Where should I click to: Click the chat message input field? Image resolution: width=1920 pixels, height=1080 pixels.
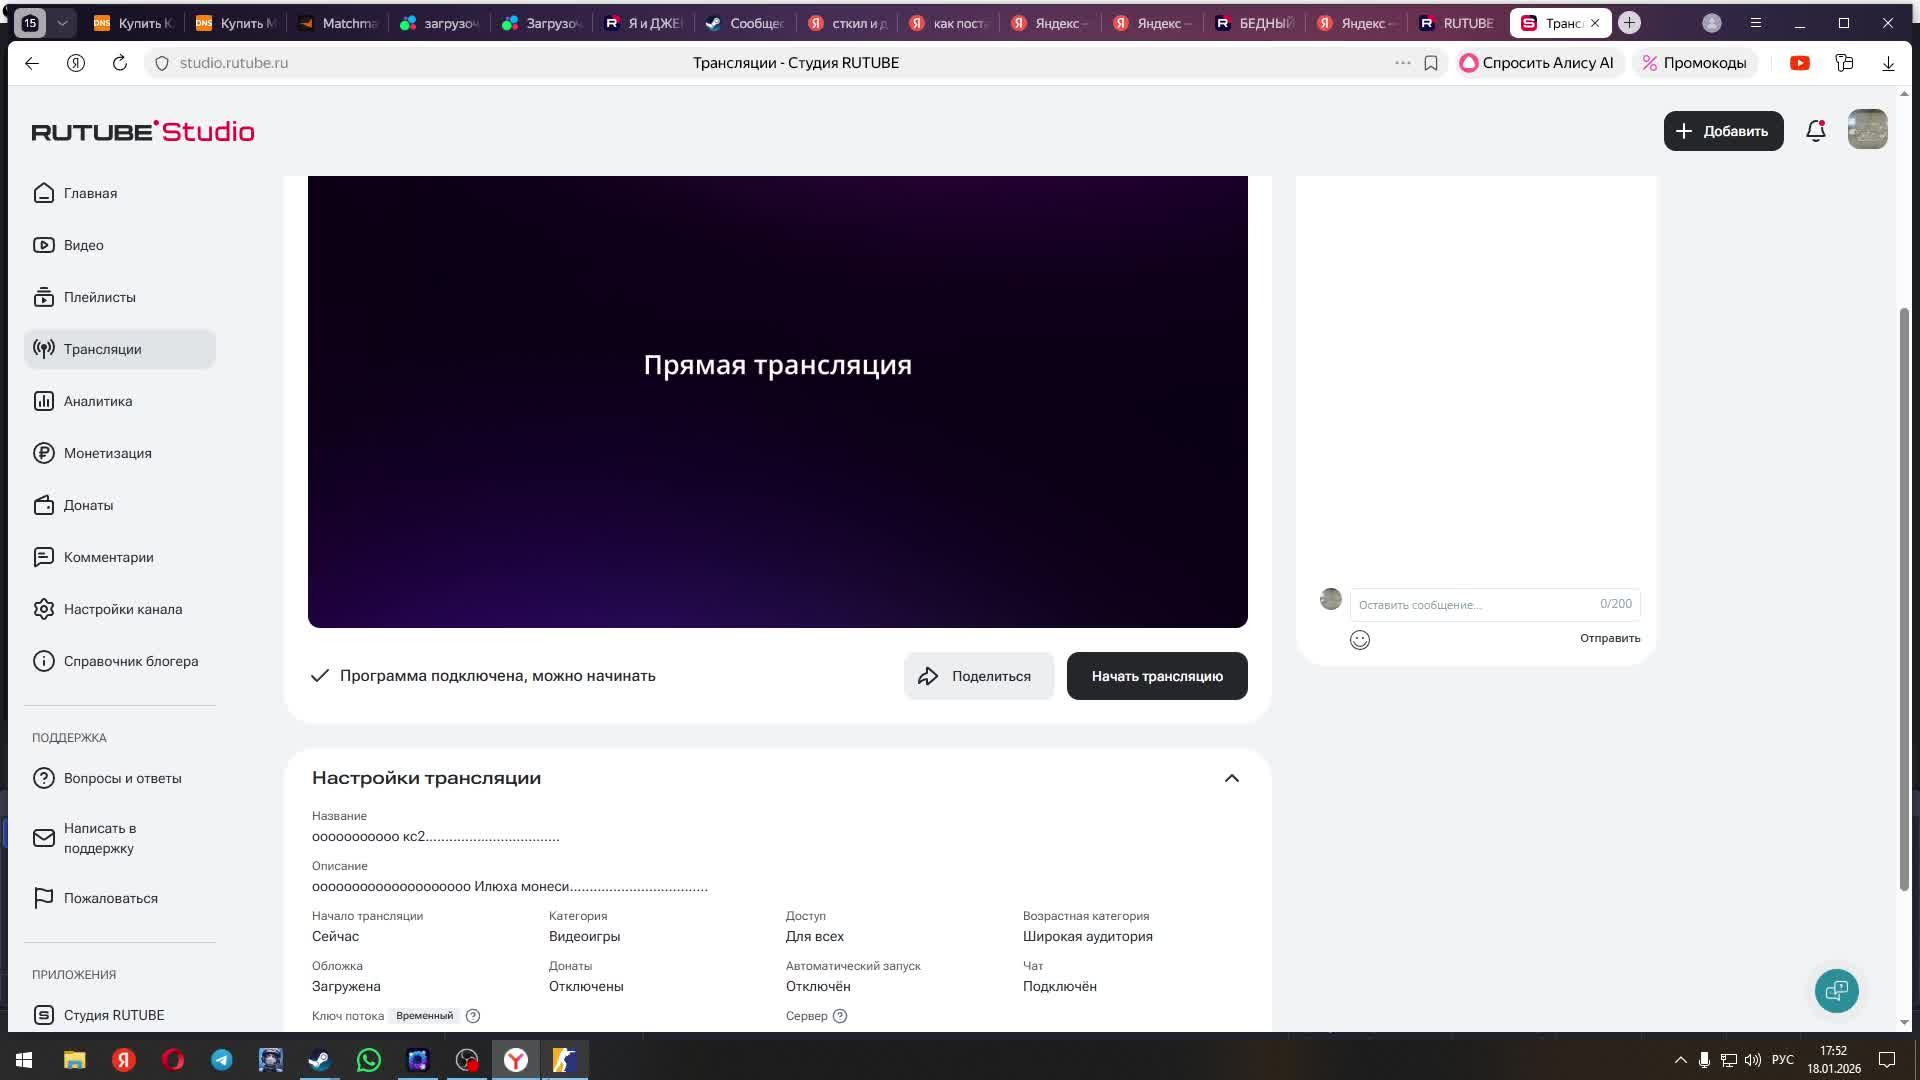click(x=1495, y=604)
